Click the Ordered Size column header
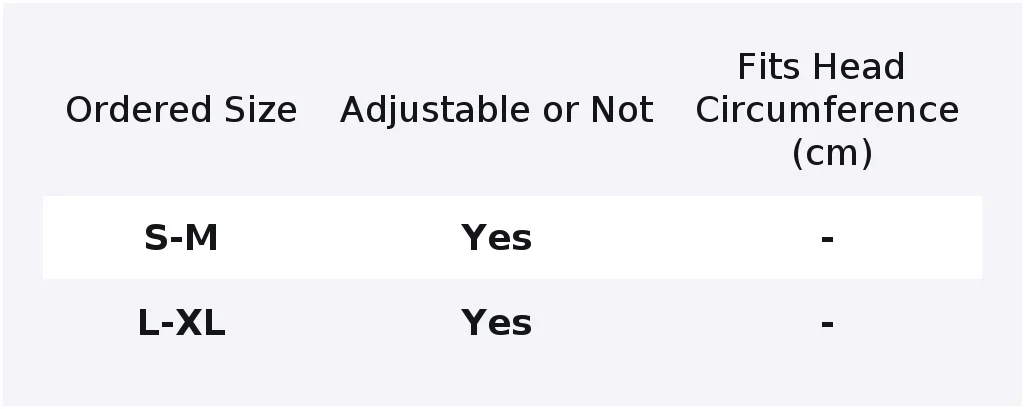Image resolution: width=1025 pixels, height=409 pixels. (181, 110)
